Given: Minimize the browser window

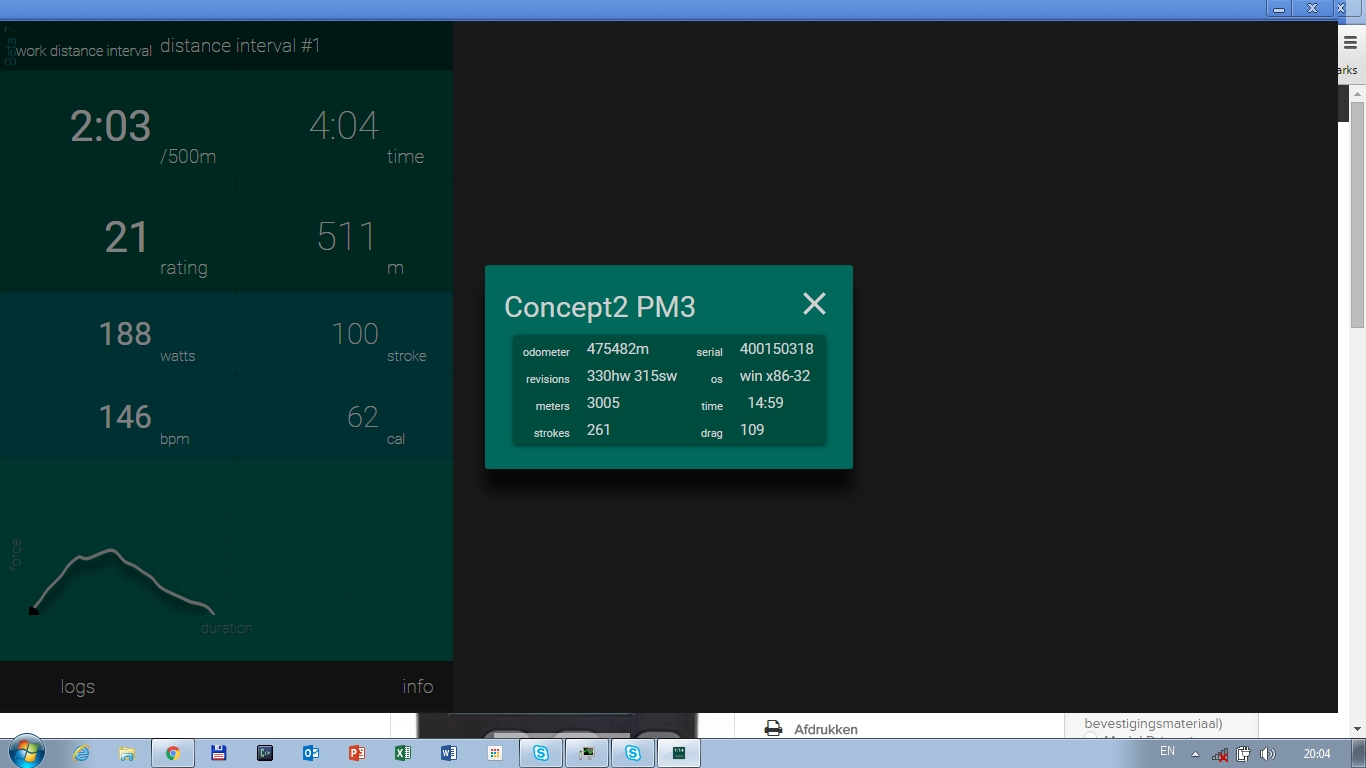Looking at the screenshot, I should pyautogui.click(x=1279, y=8).
